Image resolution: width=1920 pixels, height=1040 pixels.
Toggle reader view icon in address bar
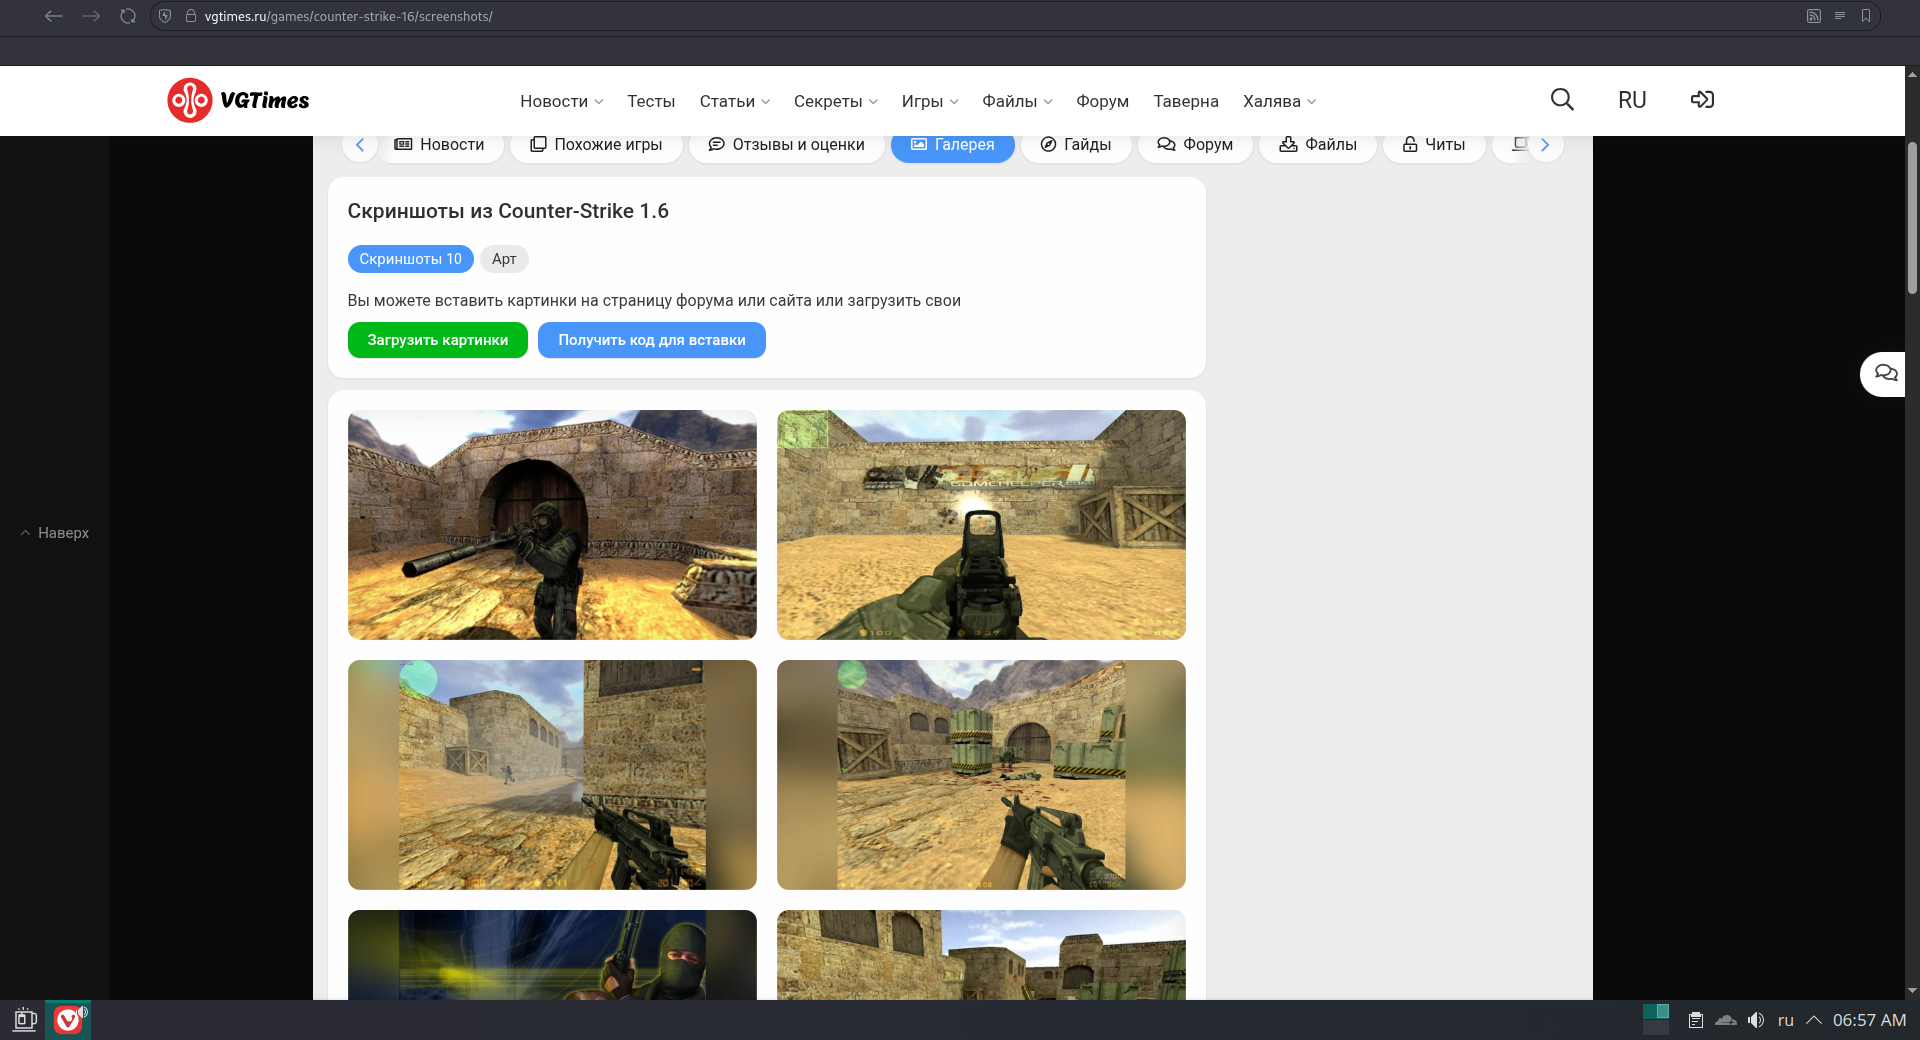click(x=1840, y=16)
